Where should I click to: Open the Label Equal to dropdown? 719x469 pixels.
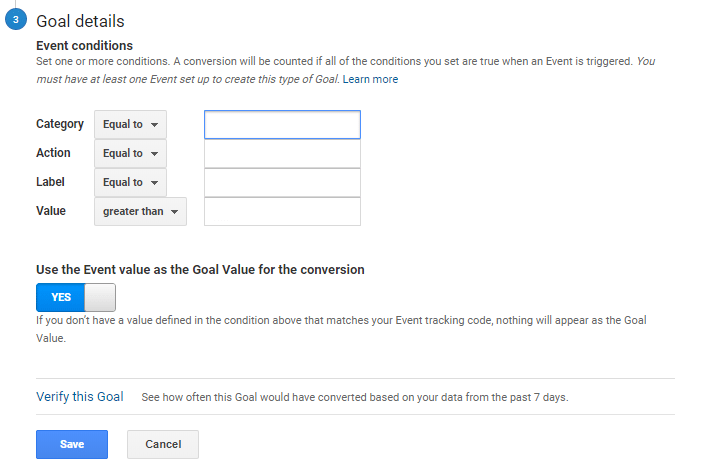130,182
